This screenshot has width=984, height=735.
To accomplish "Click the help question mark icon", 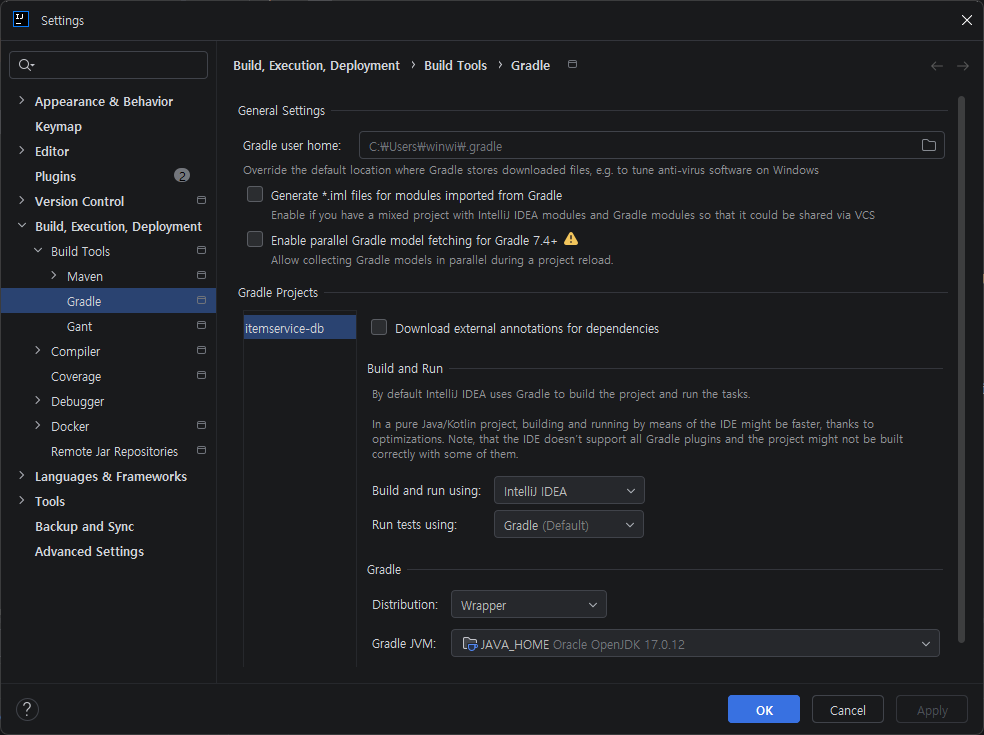I will pos(27,709).
